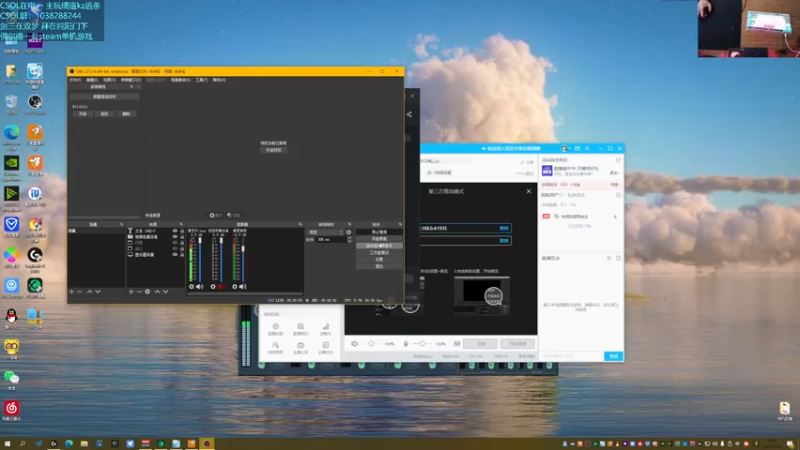
Task: Open settings gear of third mixer channel
Action: coord(235,287)
